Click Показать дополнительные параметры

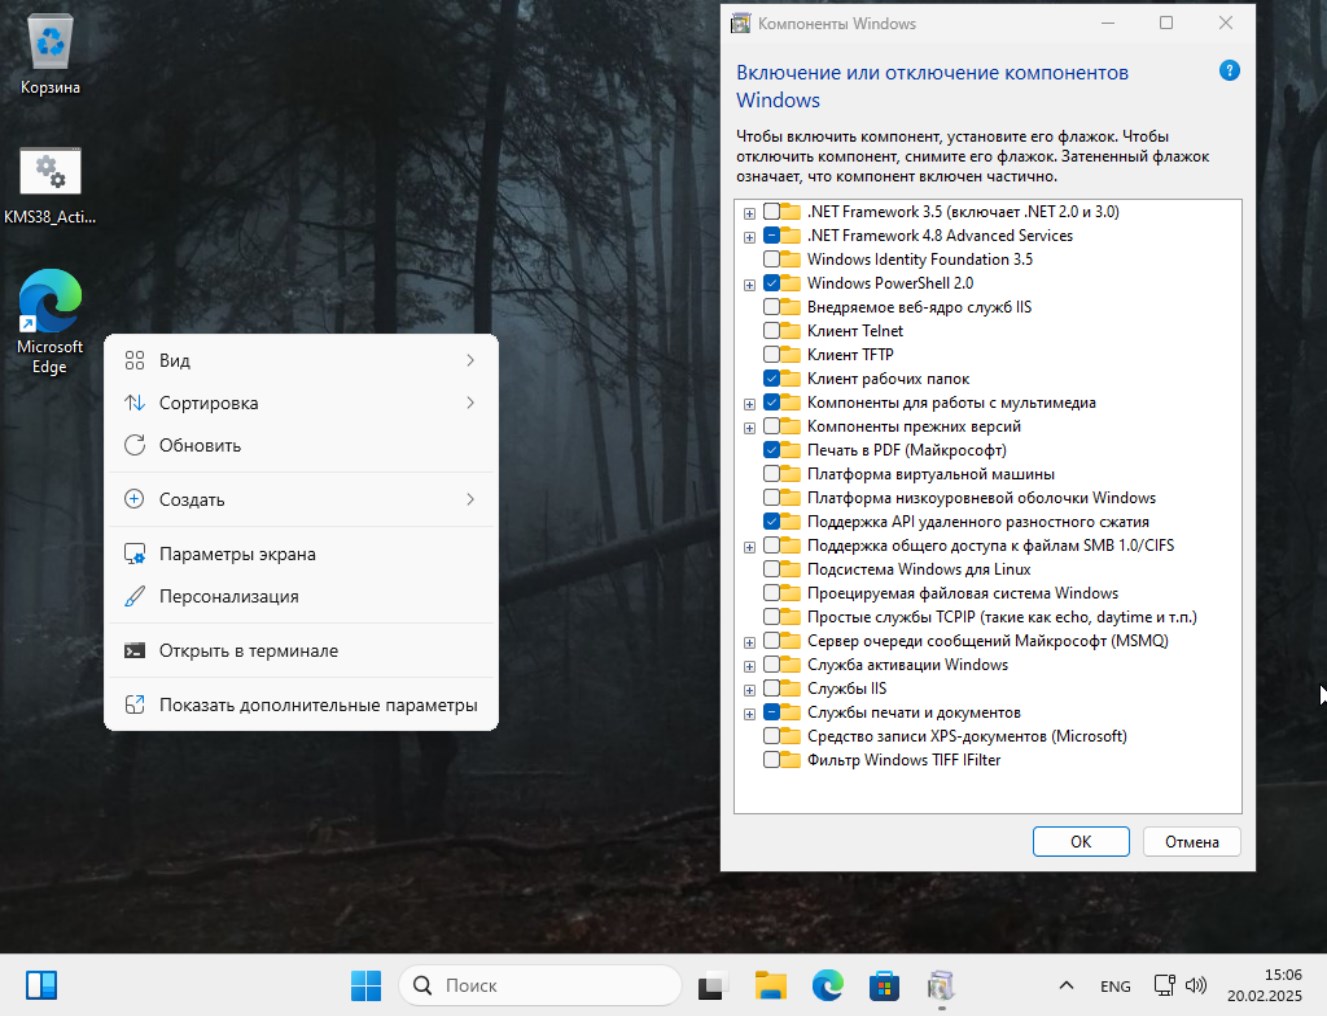click(301, 705)
